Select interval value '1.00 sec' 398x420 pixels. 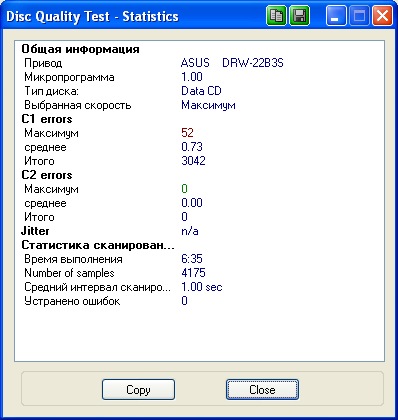click(202, 287)
